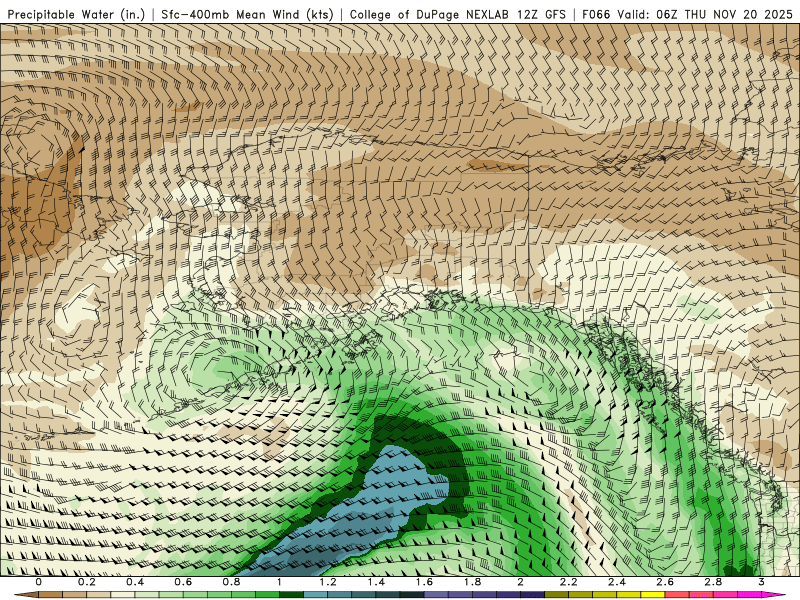Click the "2.6" label on the color scale
This screenshot has height=600, width=800.
[x=665, y=582]
